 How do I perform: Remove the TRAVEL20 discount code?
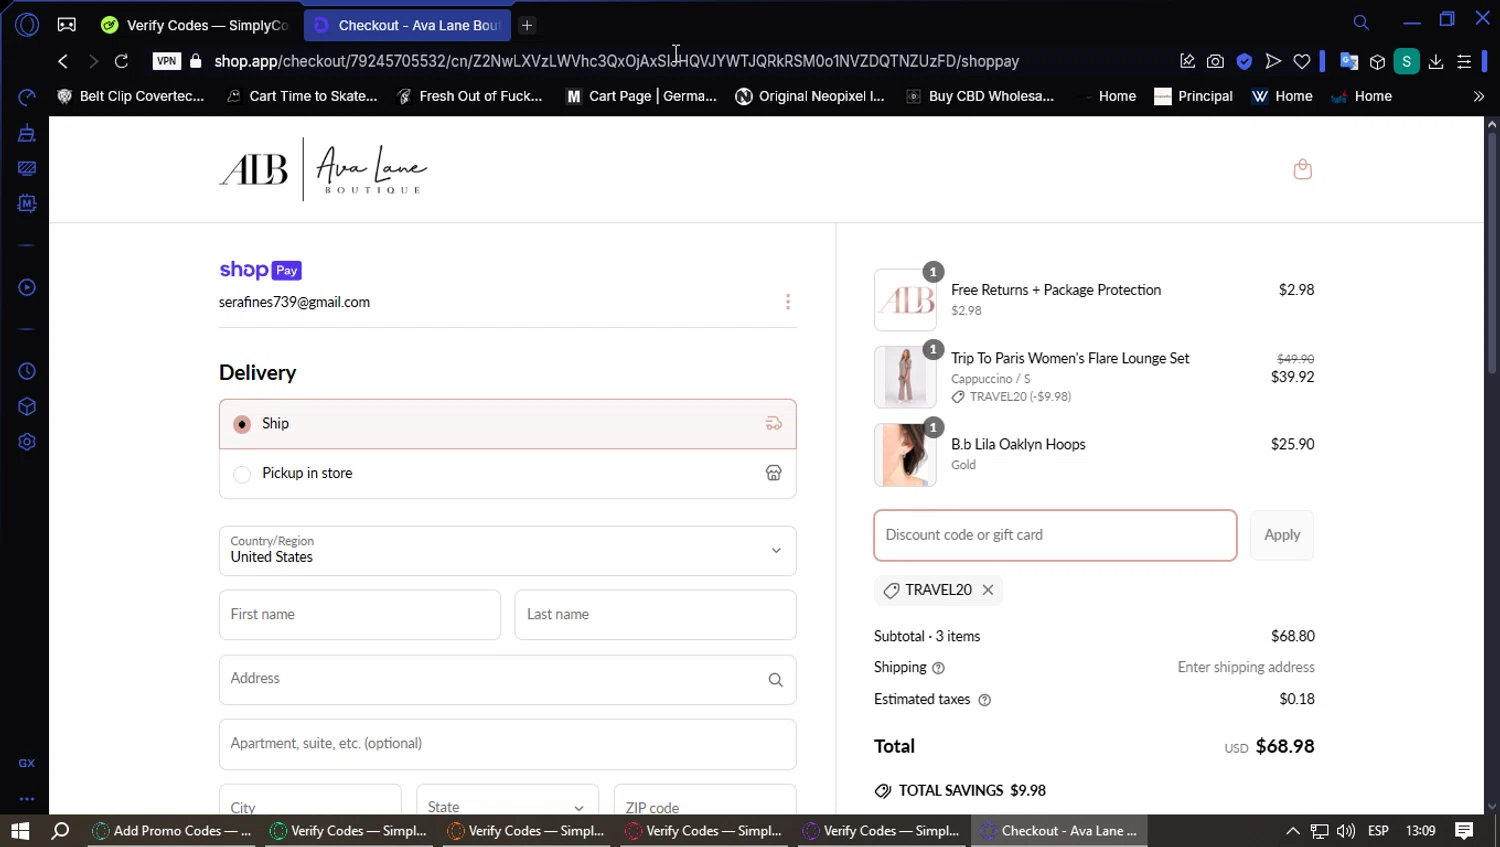(x=988, y=590)
